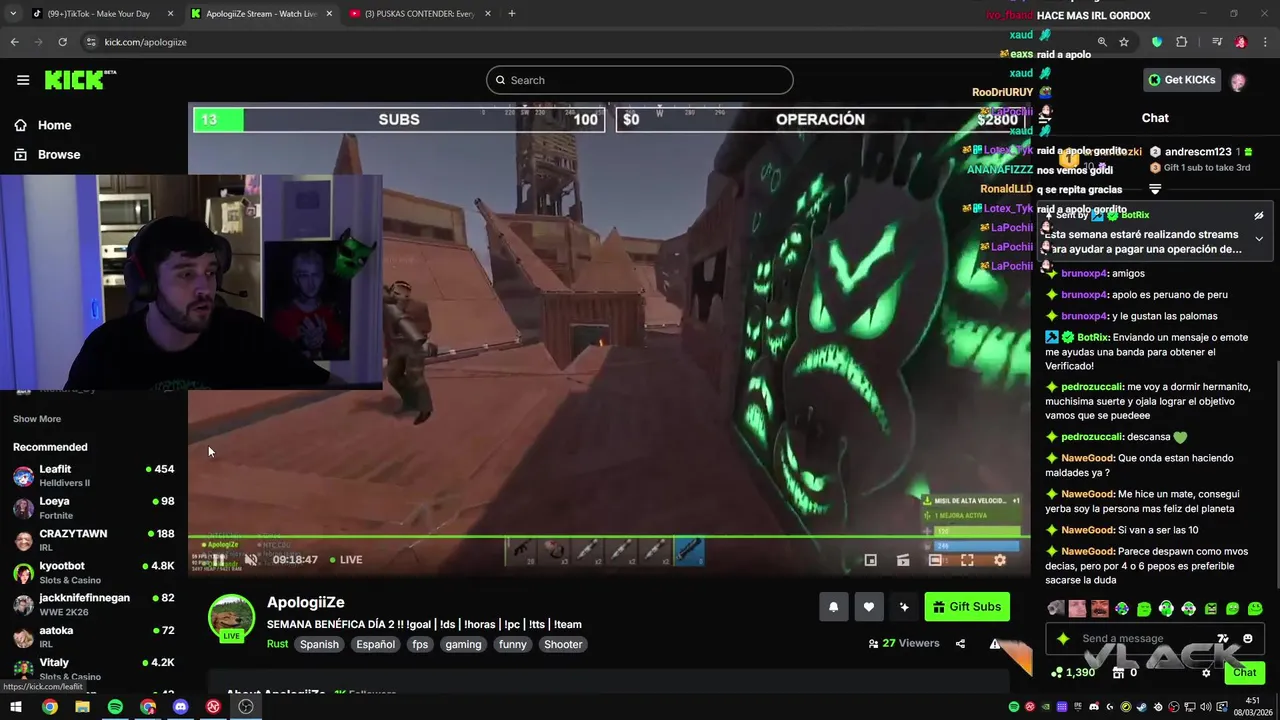Go to Home in sidebar

click(x=42, y=125)
